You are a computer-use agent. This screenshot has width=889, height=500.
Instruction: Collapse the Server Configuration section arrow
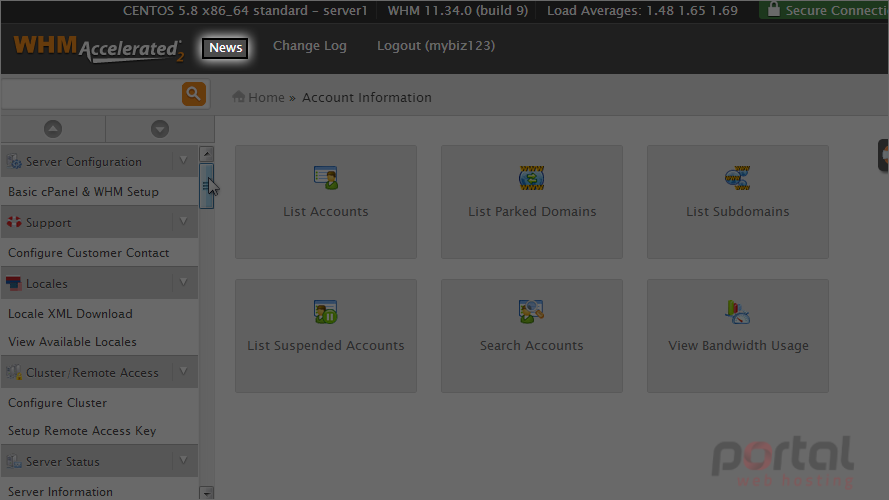184,161
